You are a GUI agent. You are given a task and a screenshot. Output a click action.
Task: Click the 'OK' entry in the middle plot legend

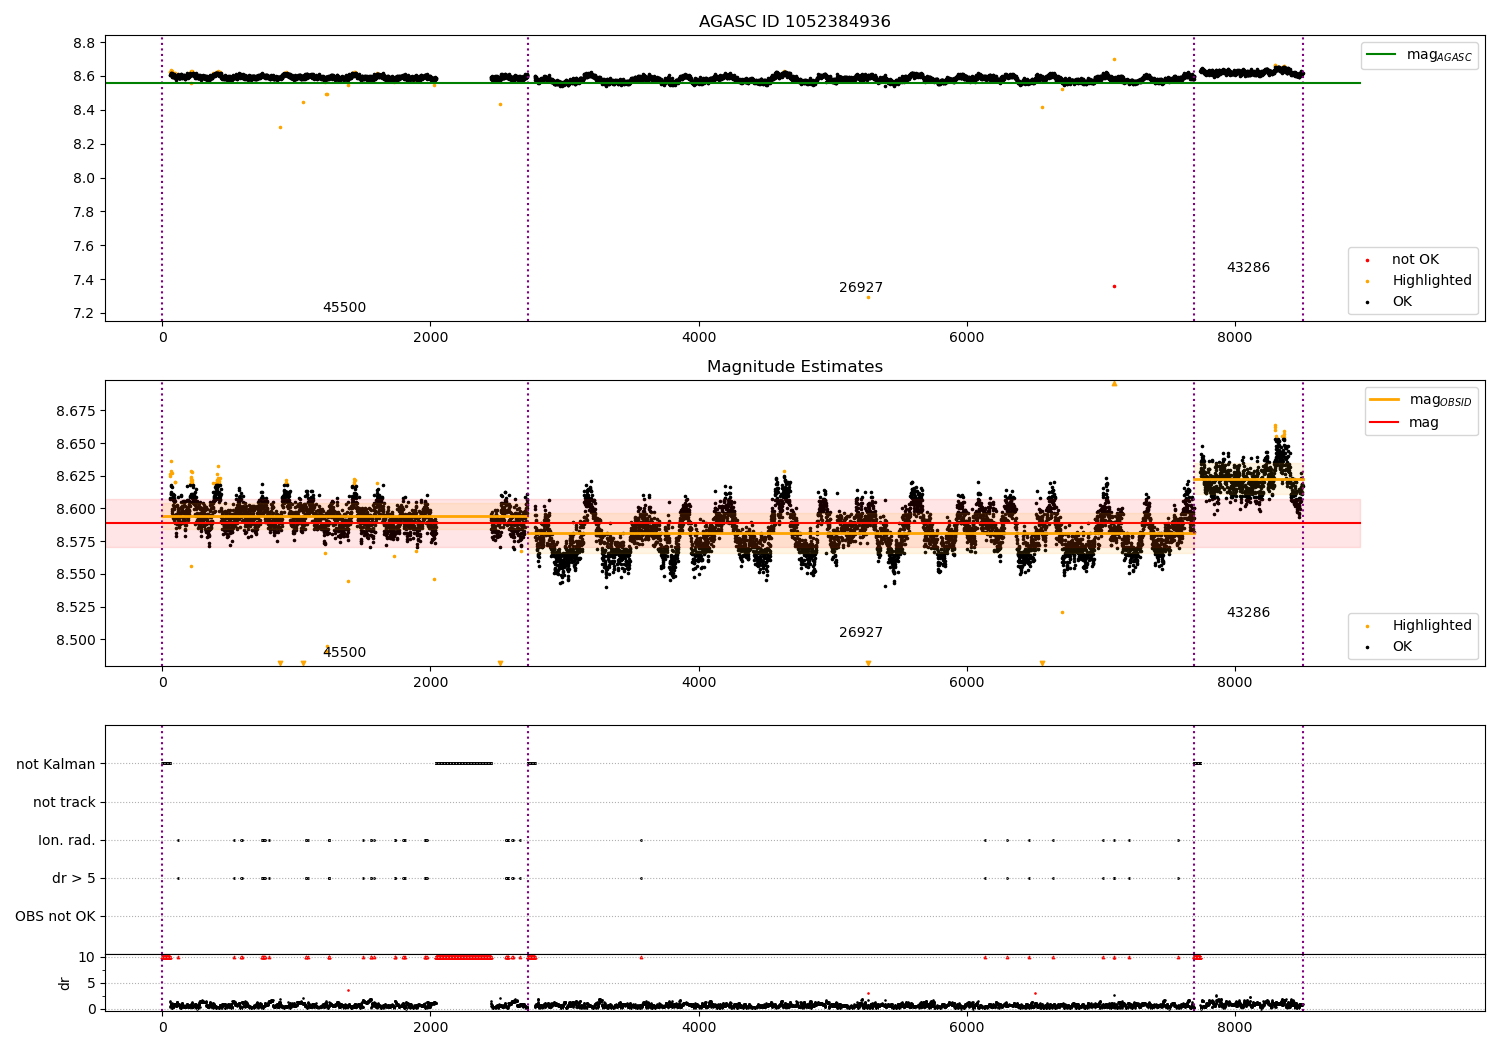1390,647
